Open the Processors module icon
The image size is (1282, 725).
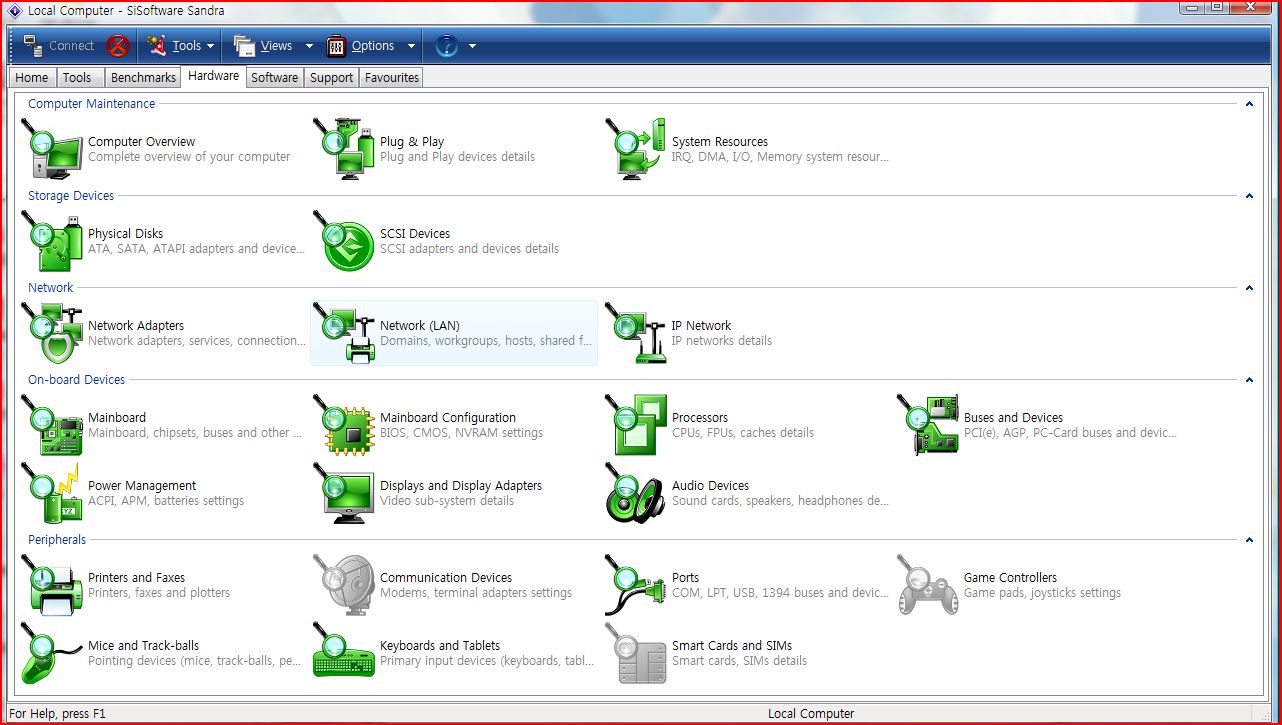click(x=636, y=425)
